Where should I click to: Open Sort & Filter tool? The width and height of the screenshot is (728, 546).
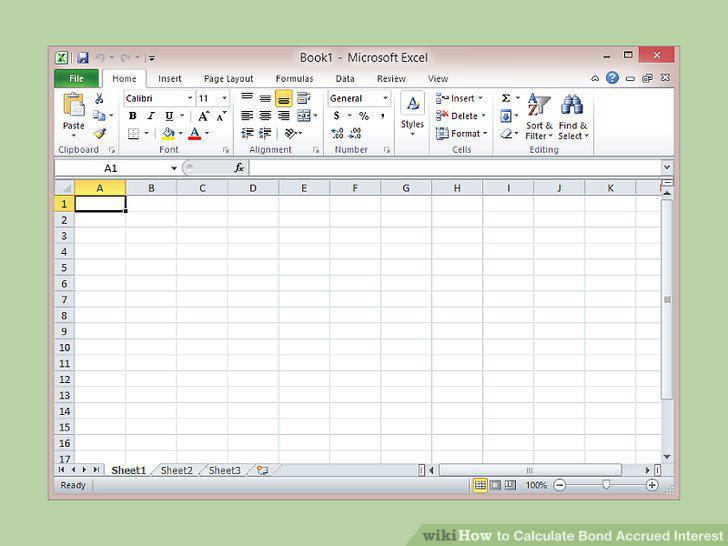click(539, 116)
